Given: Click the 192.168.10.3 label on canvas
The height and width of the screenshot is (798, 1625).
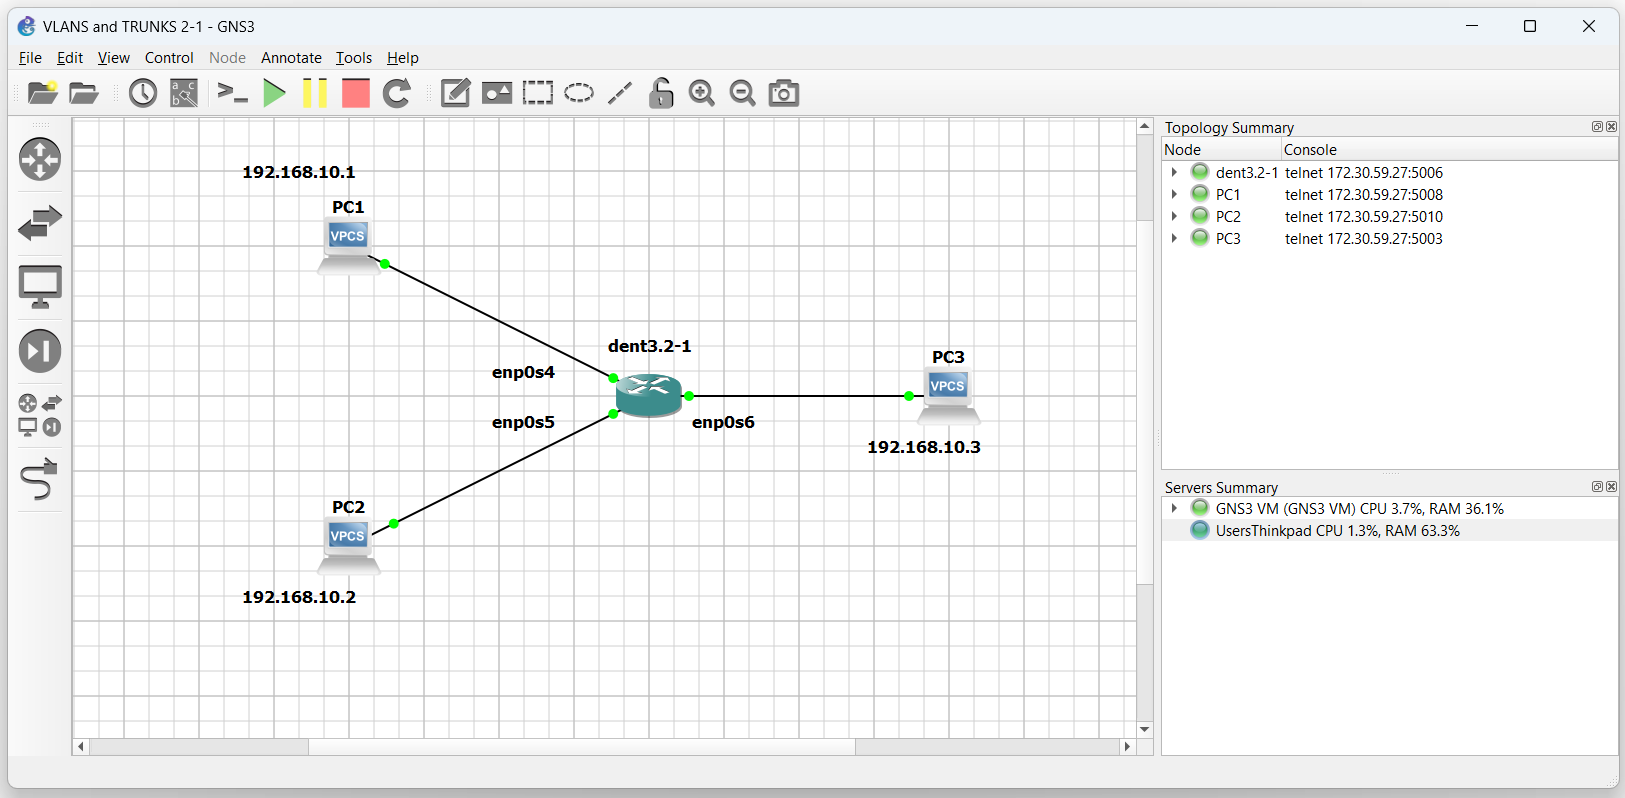Looking at the screenshot, I should 924,447.
